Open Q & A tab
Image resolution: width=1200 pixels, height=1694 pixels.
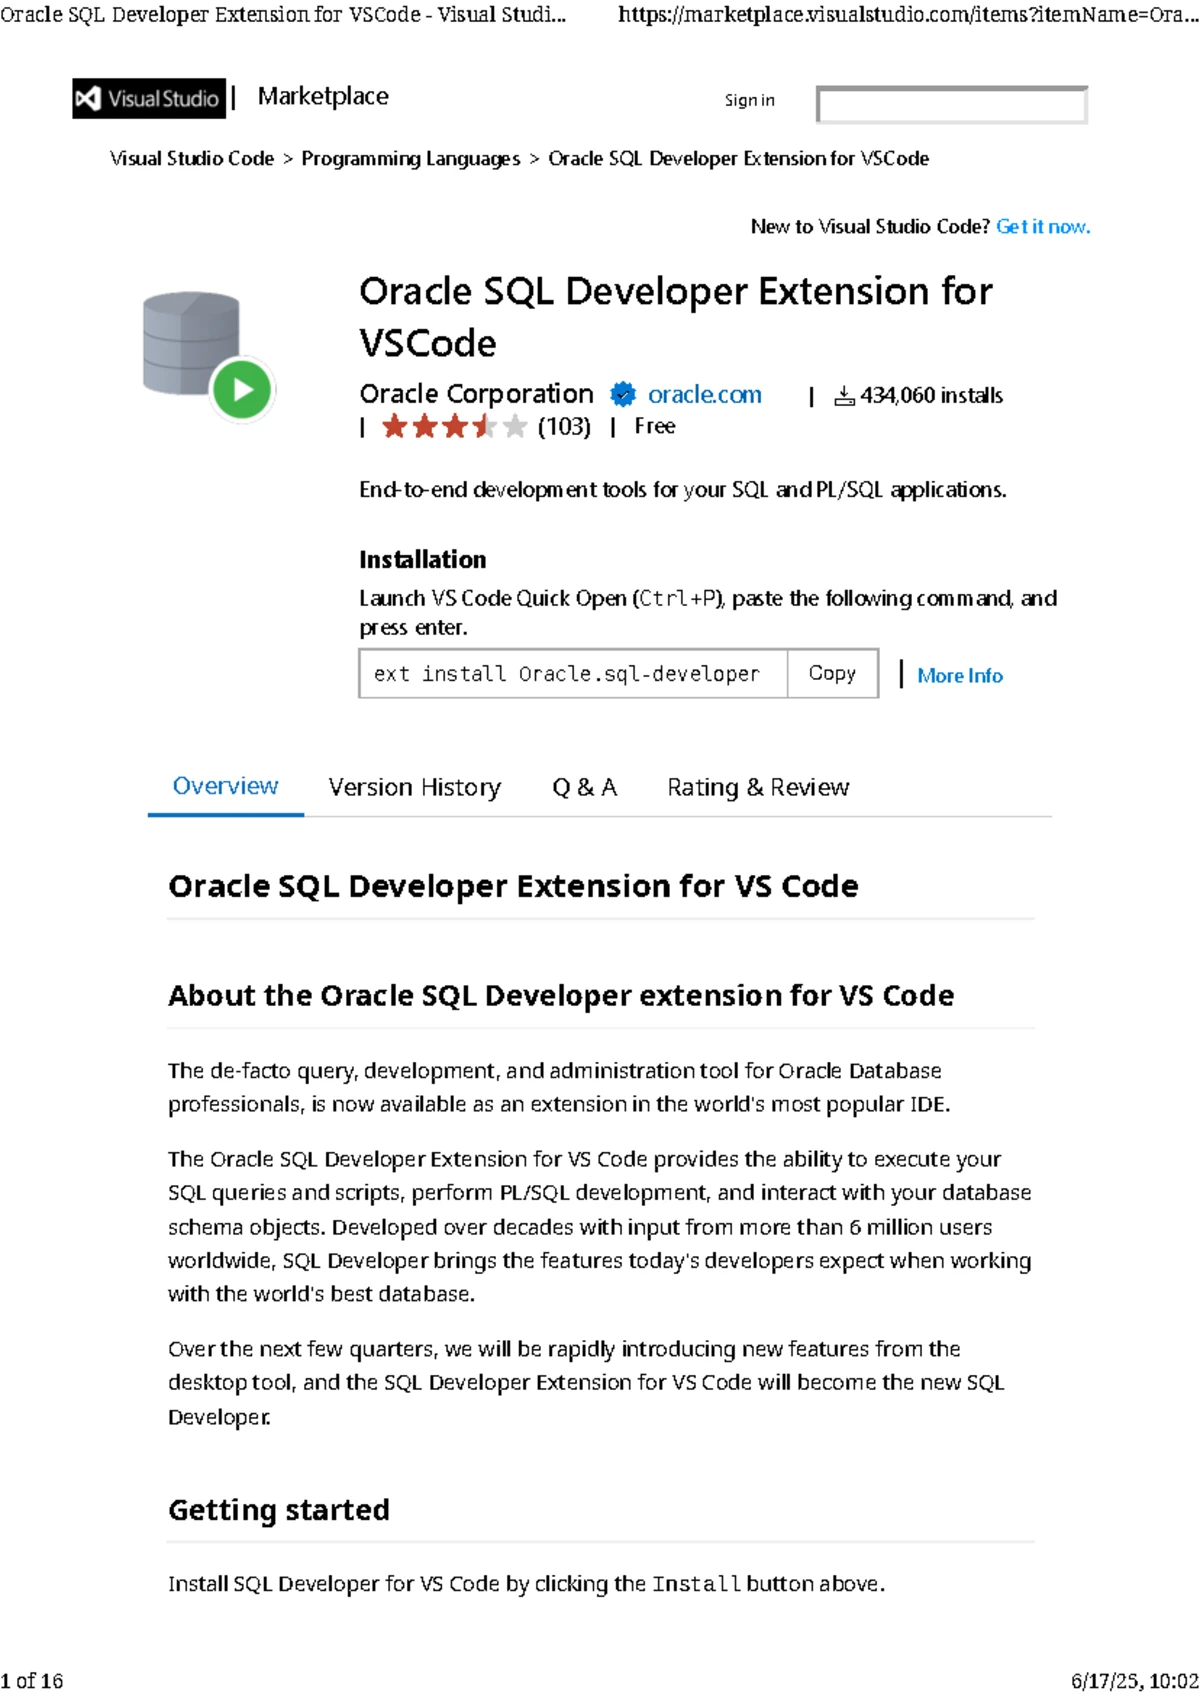584,788
